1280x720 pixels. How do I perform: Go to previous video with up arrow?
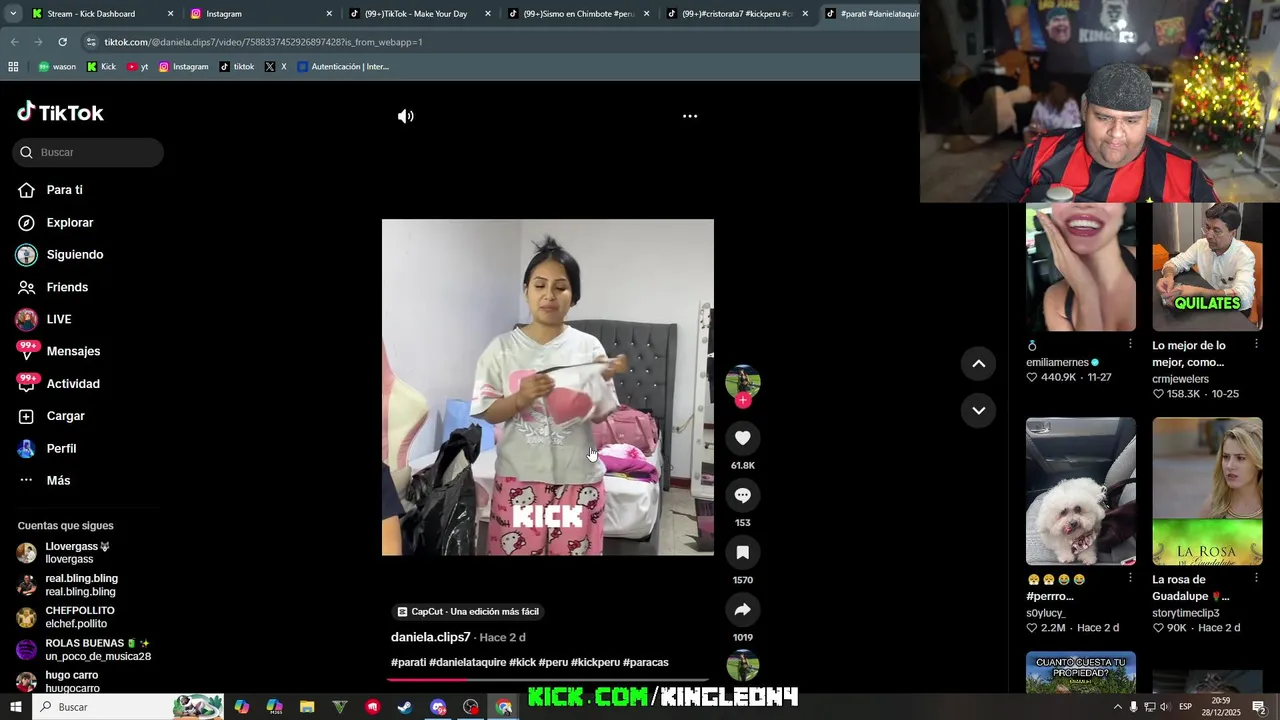(978, 364)
